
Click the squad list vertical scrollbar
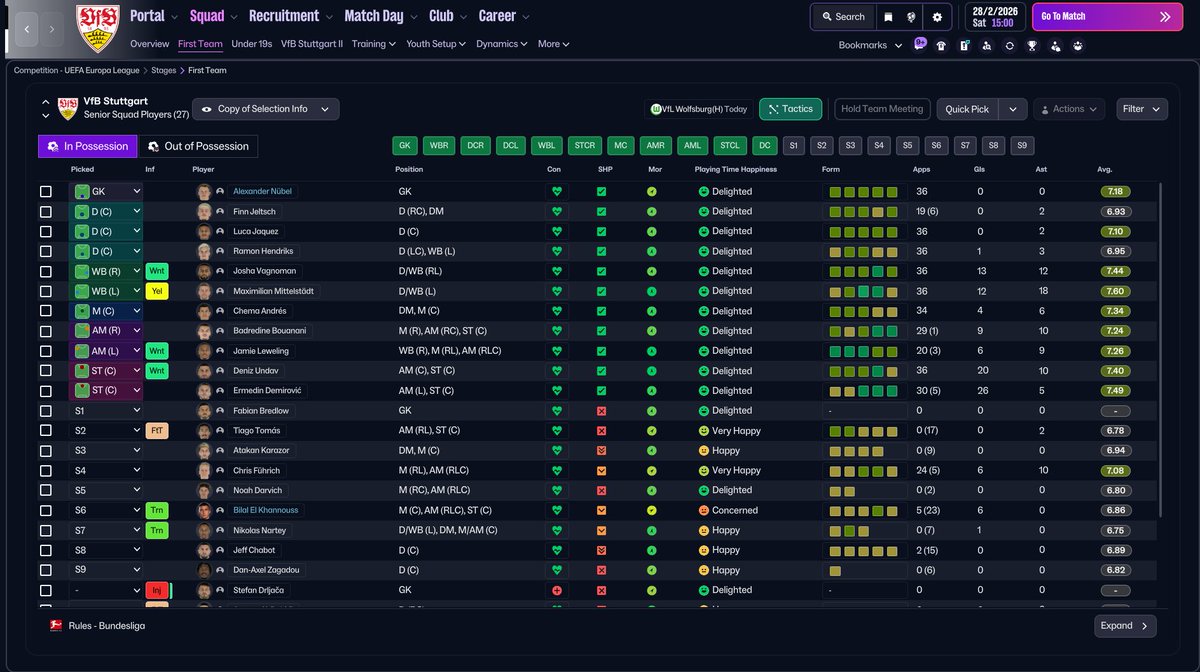click(1161, 350)
